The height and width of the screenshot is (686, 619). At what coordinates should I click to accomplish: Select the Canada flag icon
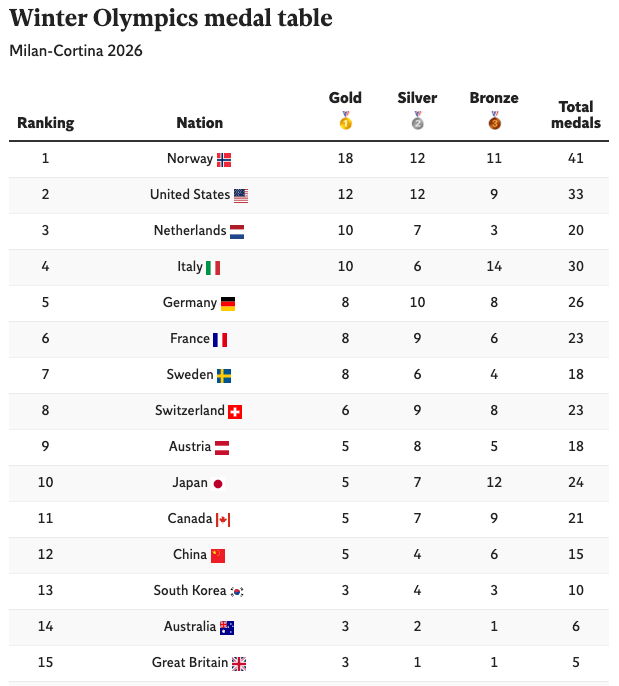pyautogui.click(x=223, y=519)
